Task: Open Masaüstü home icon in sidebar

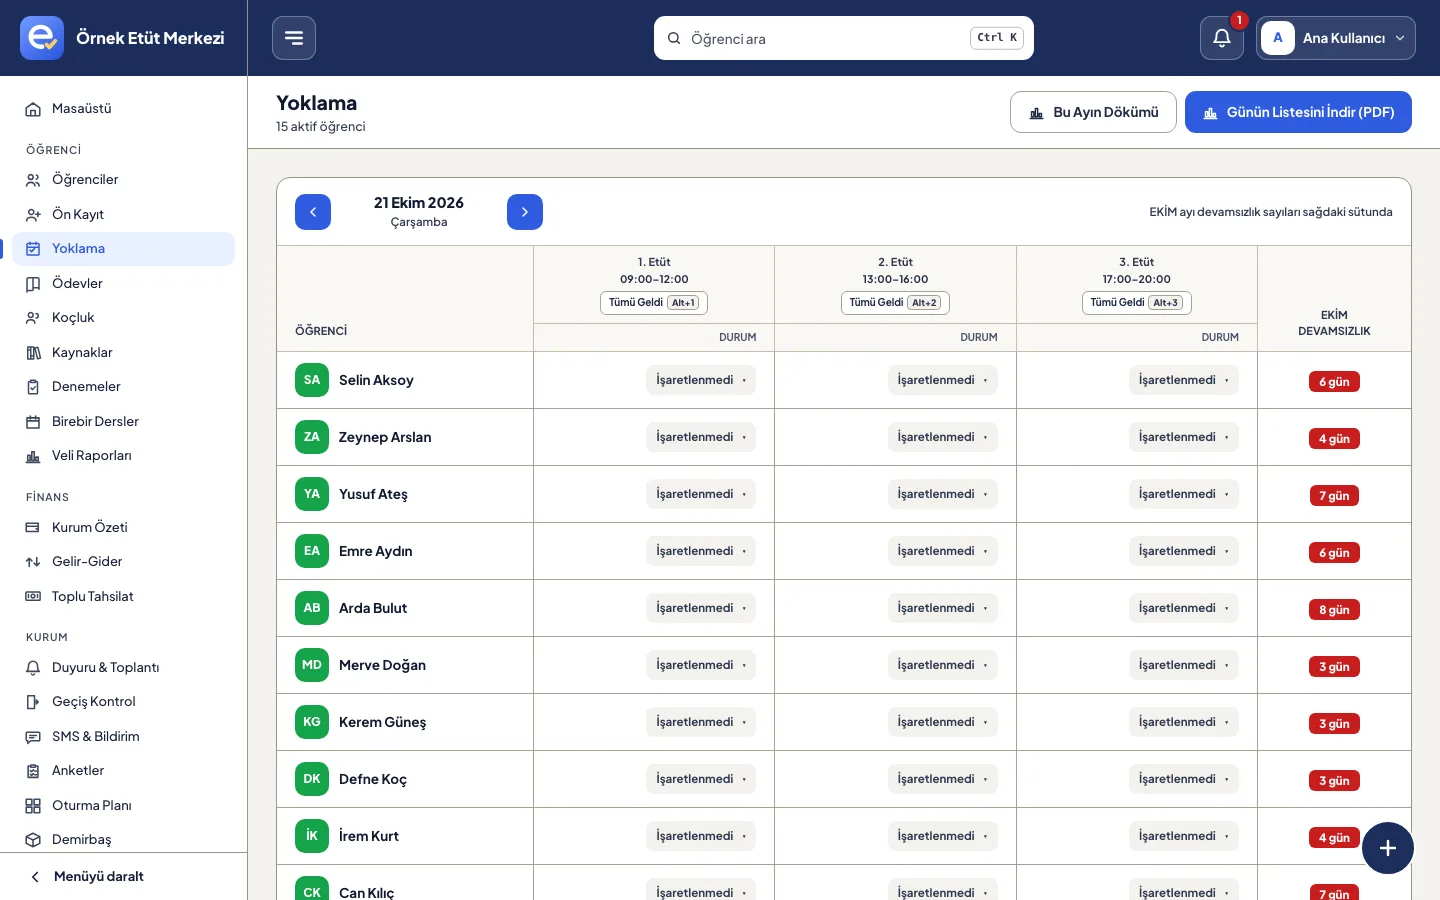Action: pos(33,109)
